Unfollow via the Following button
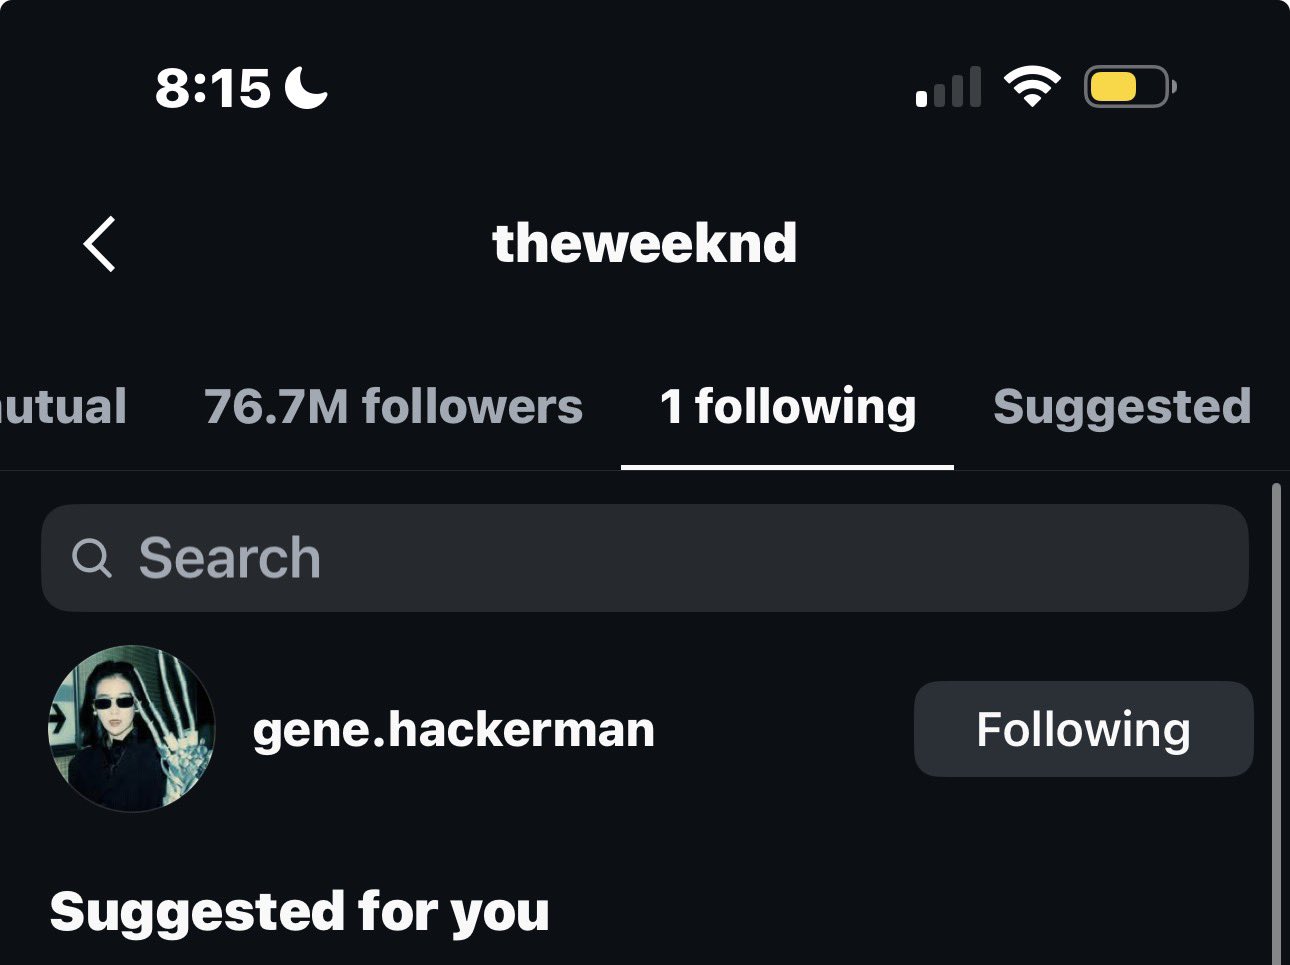 (x=1083, y=729)
